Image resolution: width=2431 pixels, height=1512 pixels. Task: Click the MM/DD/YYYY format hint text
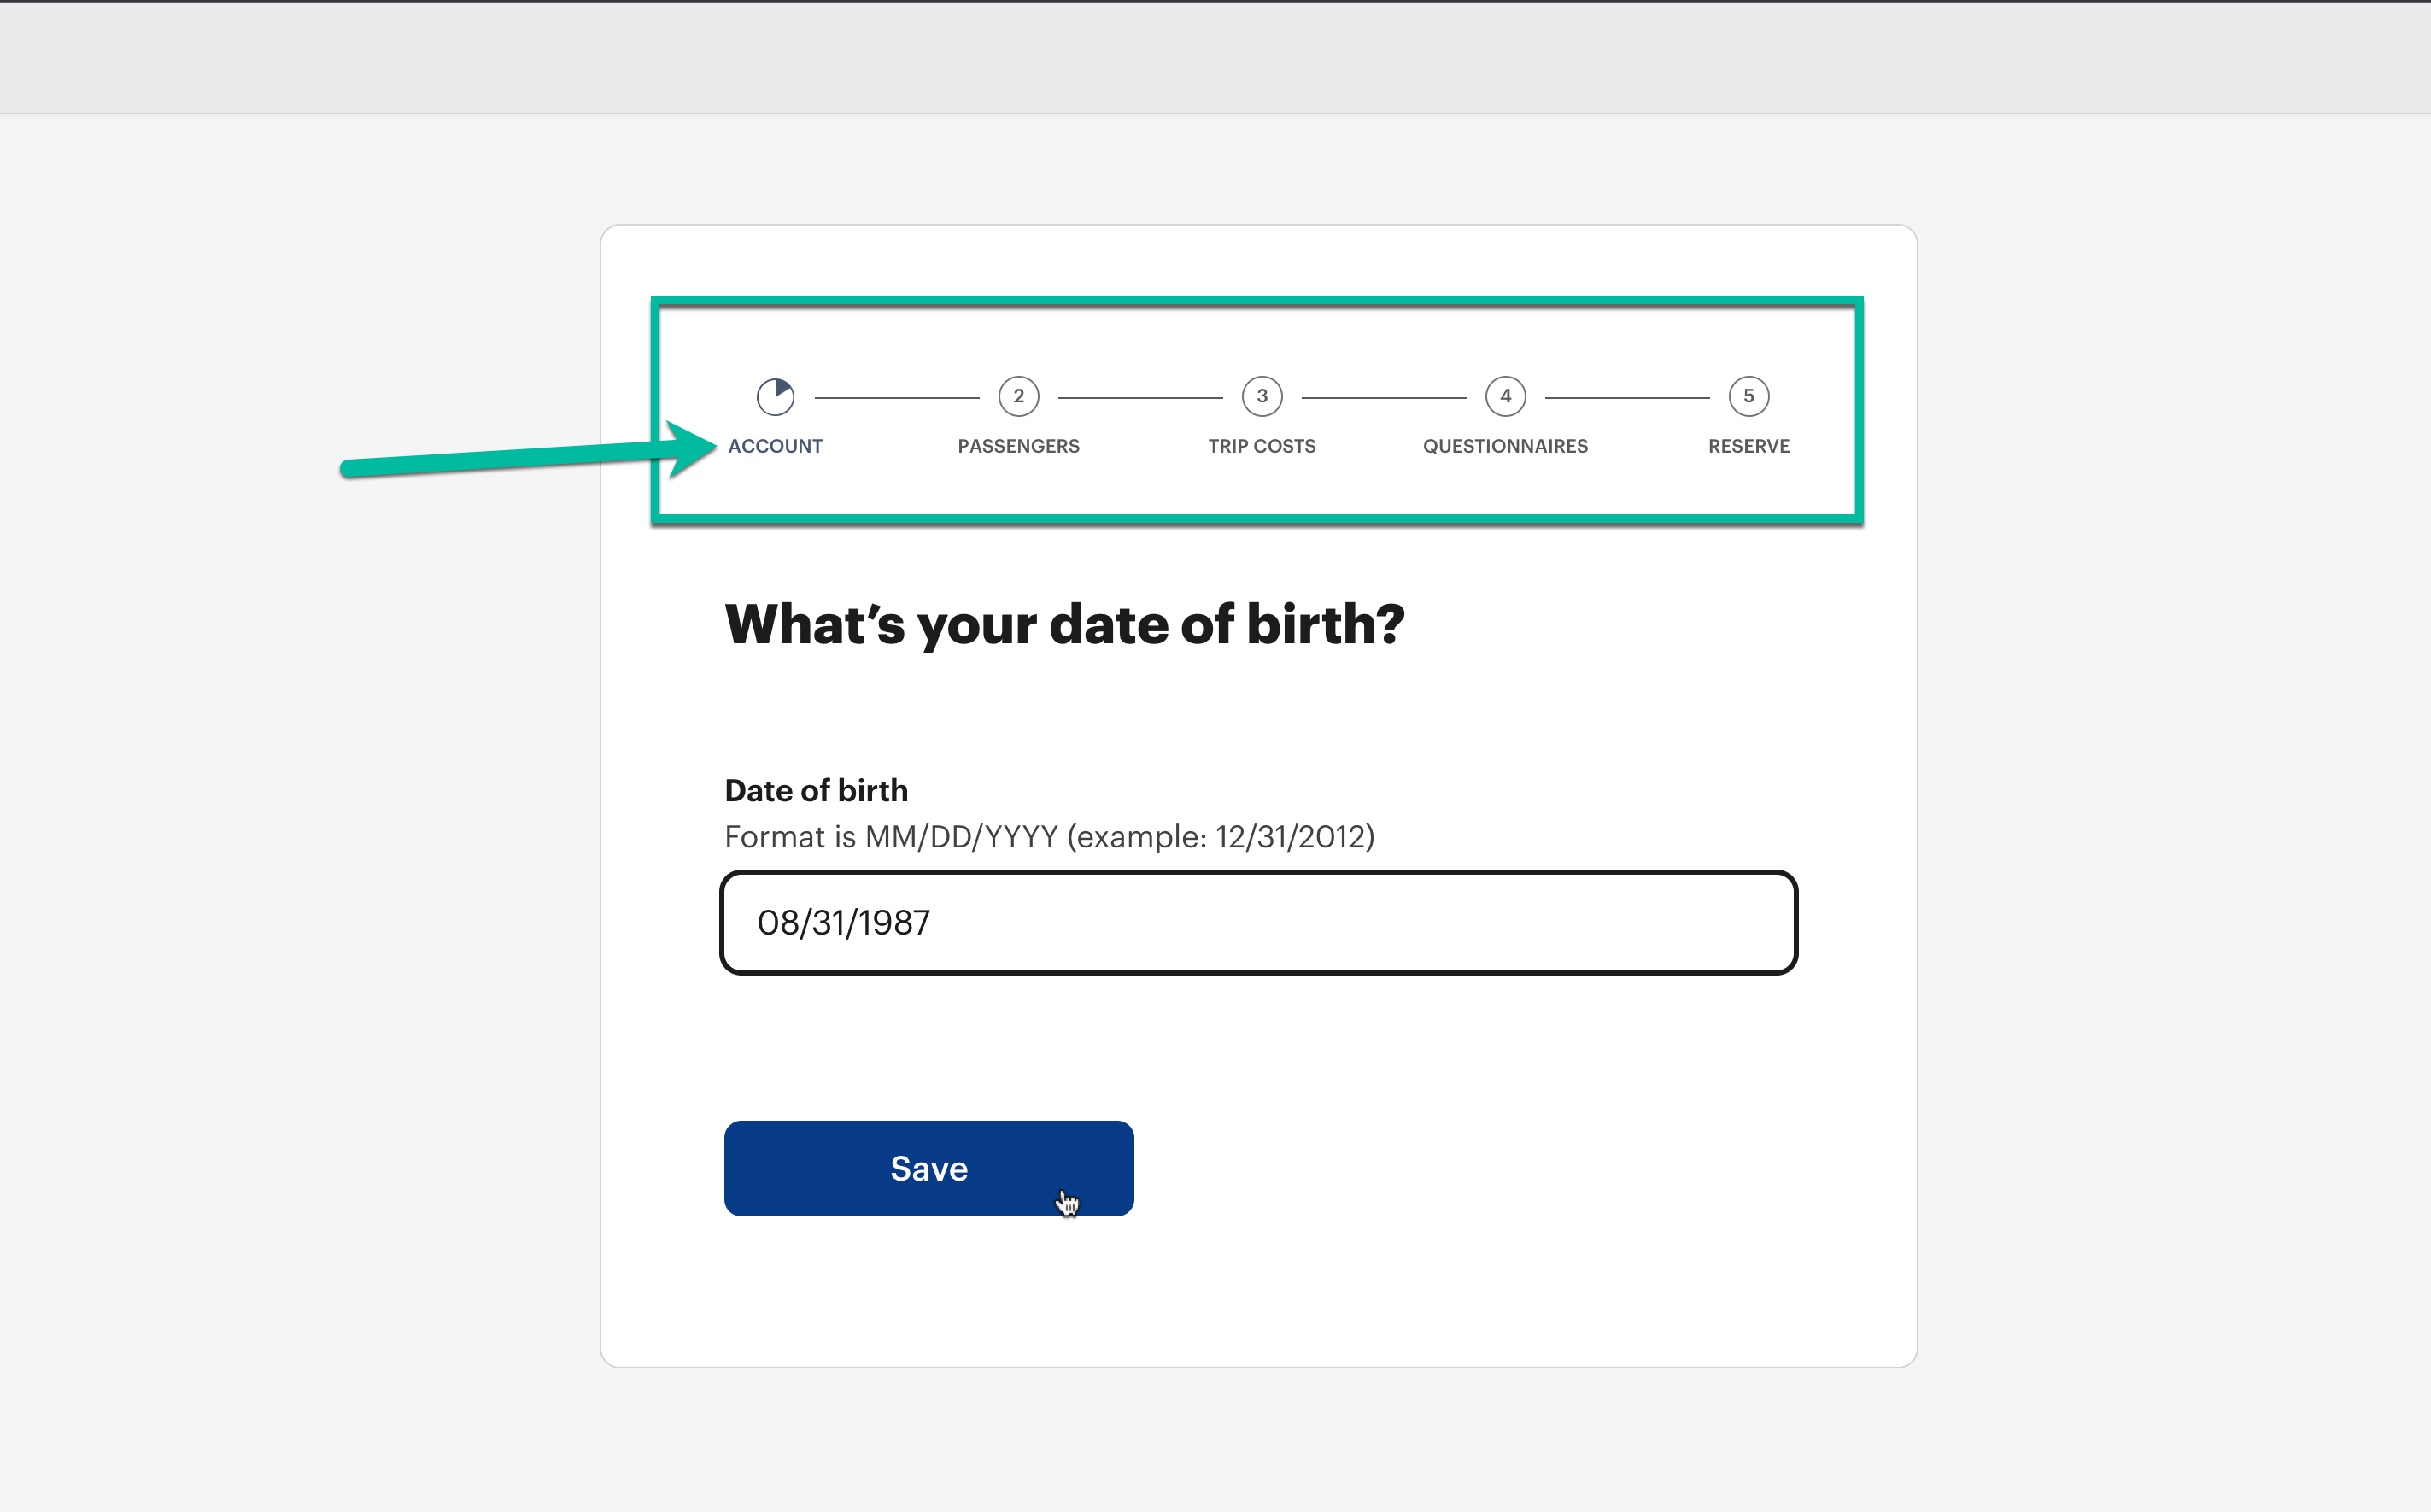click(1049, 836)
